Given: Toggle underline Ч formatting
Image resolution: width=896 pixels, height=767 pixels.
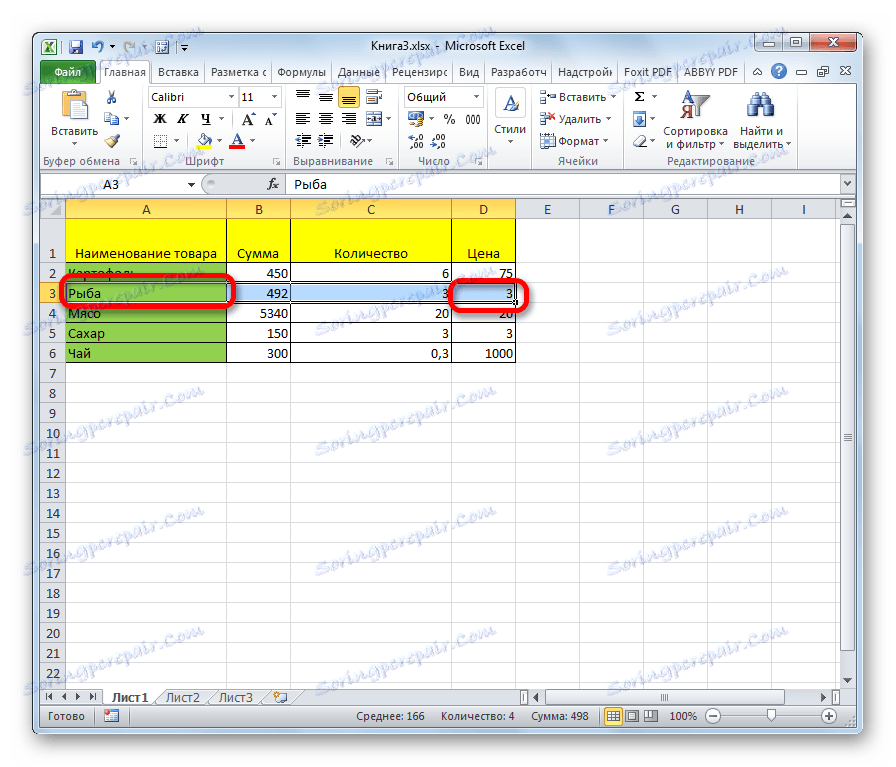Looking at the screenshot, I should coord(206,119).
